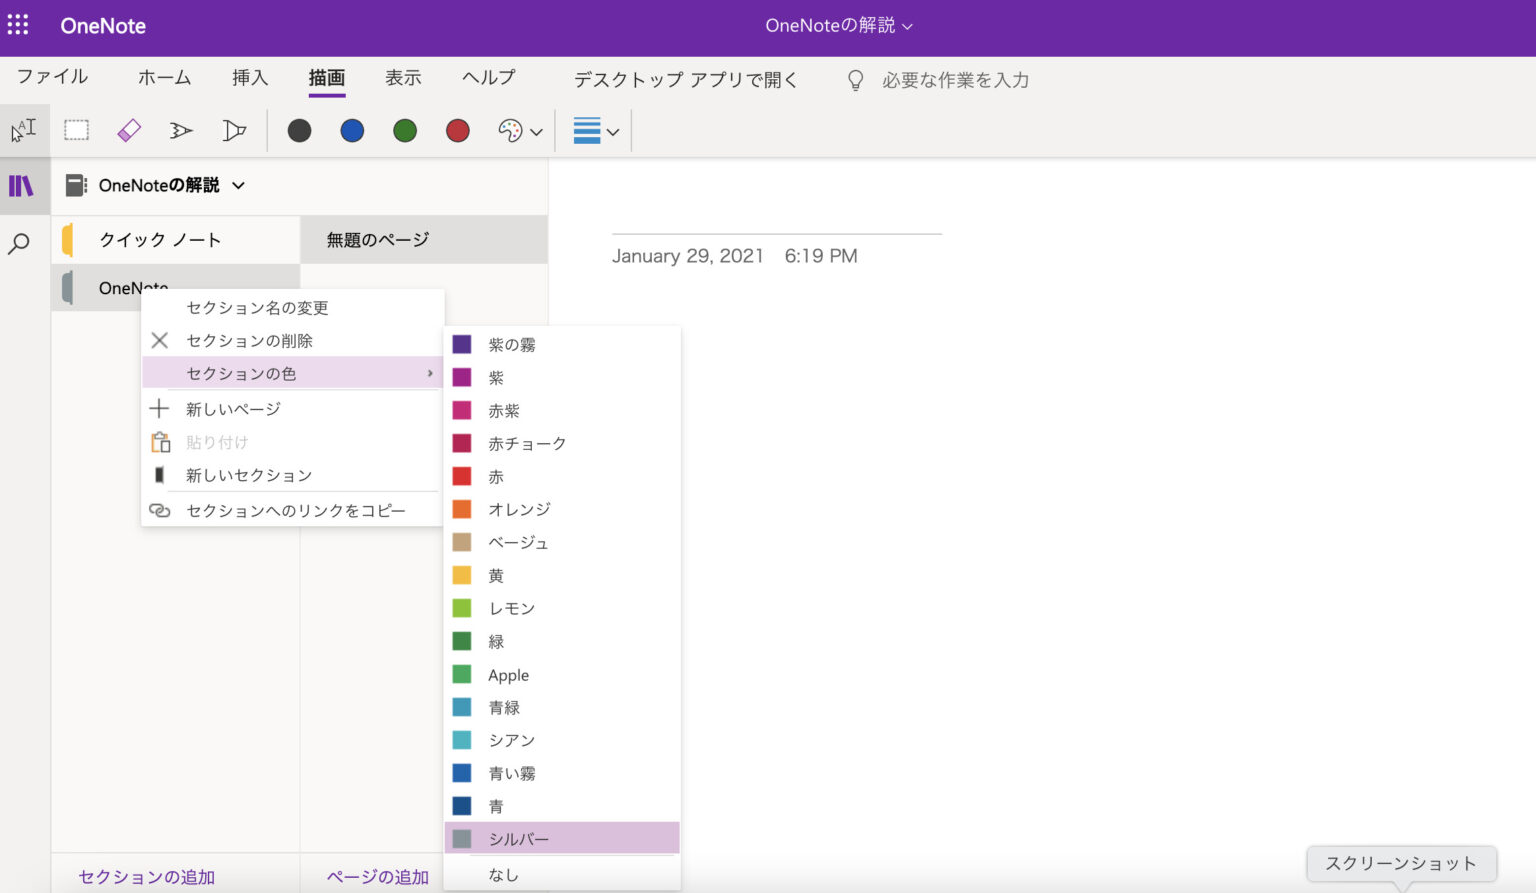Open the OneNoteの解説 title dropdown
1536x893 pixels.
click(x=839, y=25)
